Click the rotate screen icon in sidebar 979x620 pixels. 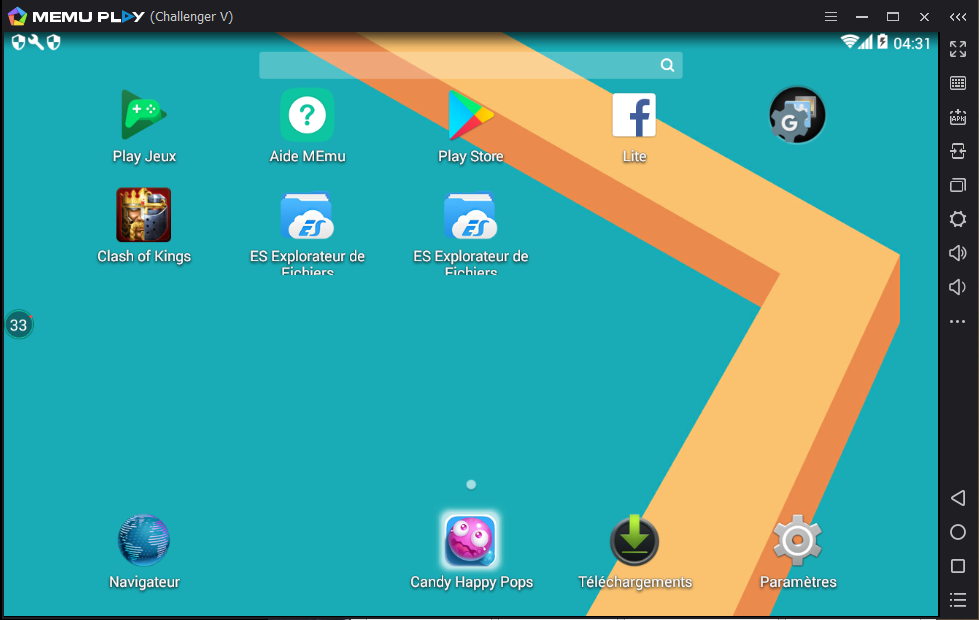click(x=958, y=150)
